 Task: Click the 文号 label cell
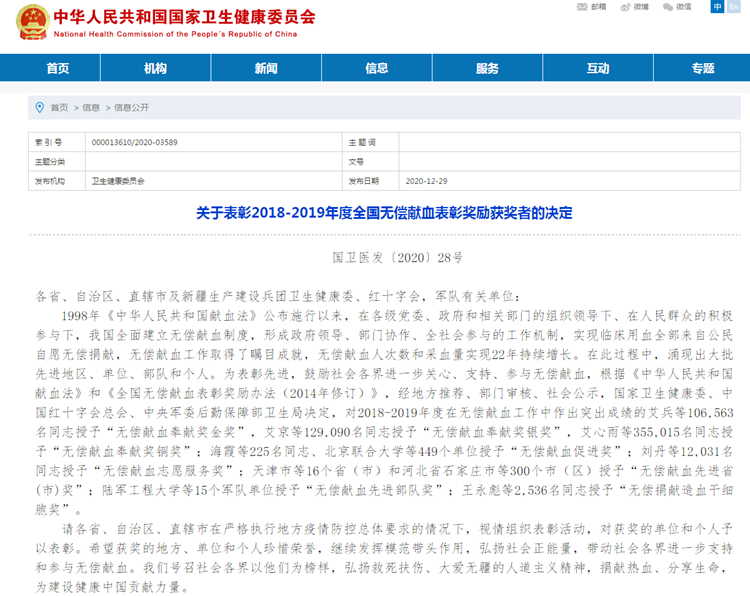(371, 162)
